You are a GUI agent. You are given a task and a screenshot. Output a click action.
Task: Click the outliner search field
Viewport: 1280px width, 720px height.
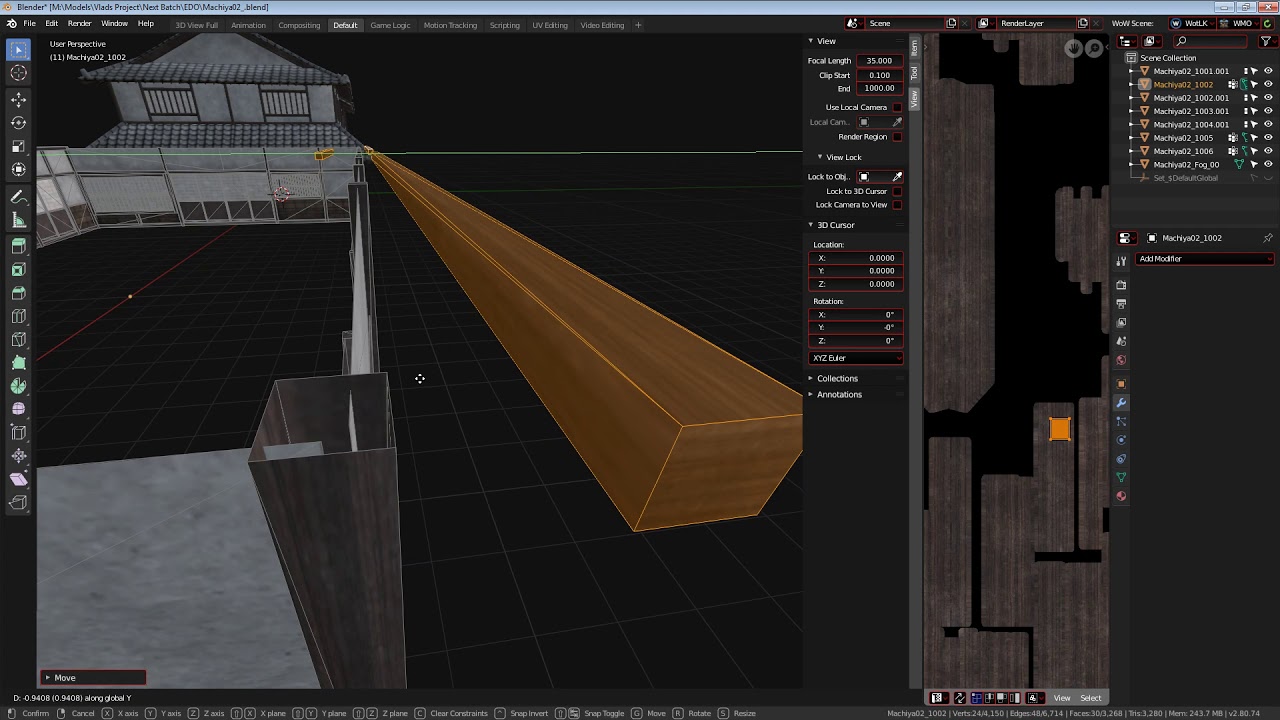pos(1210,41)
